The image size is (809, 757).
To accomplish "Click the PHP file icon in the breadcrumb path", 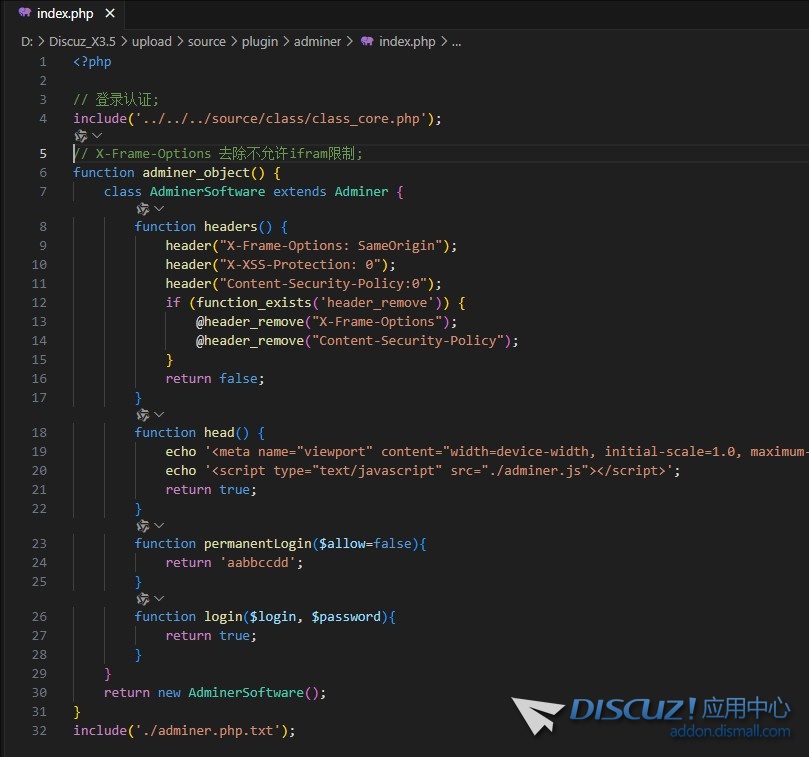I will [x=367, y=42].
